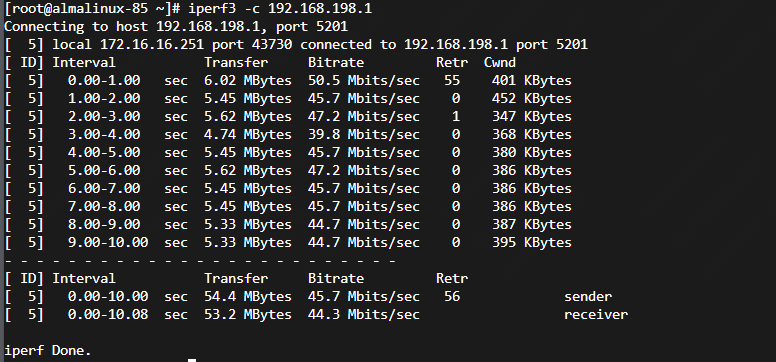Click the '44.3 Mbits/sec' receiver bitrate
This screenshot has height=362, width=776.
click(364, 314)
